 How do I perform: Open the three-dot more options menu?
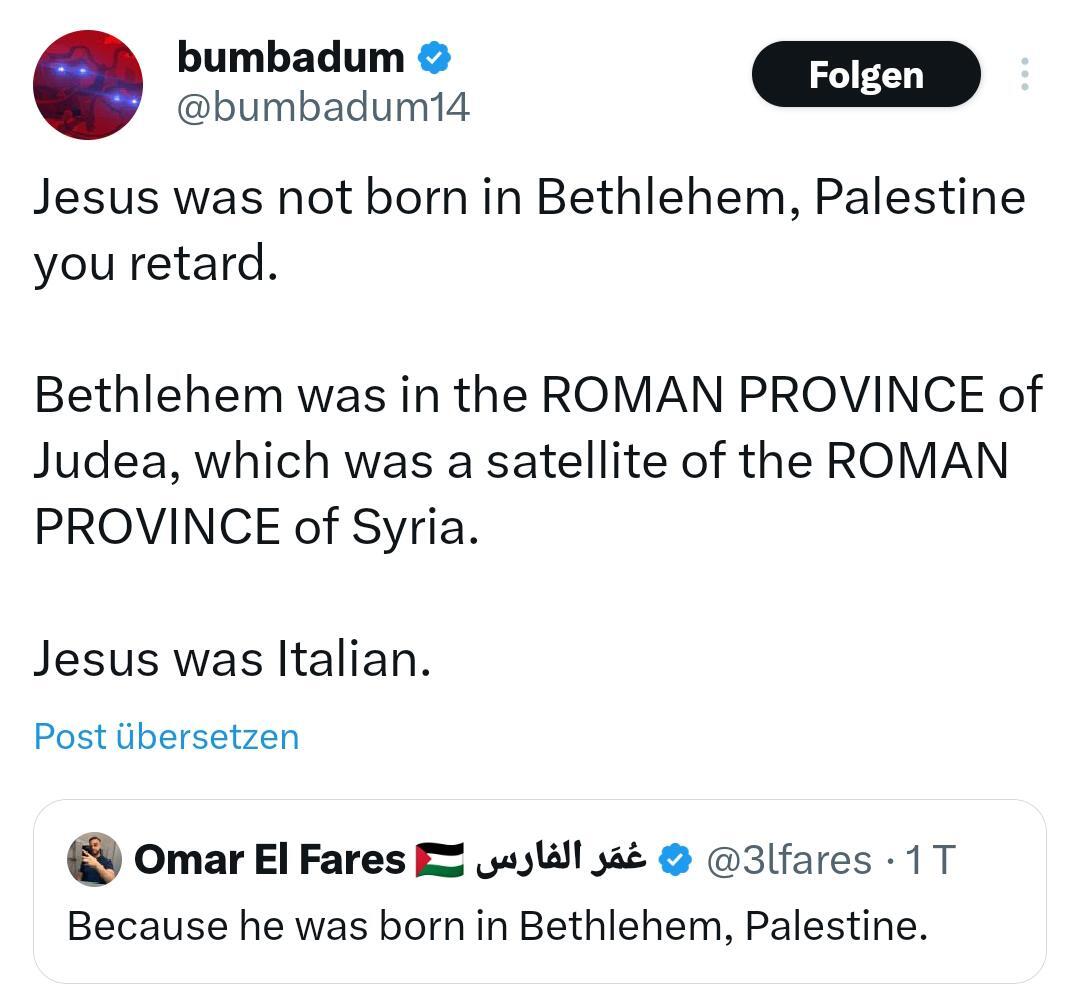(1025, 75)
